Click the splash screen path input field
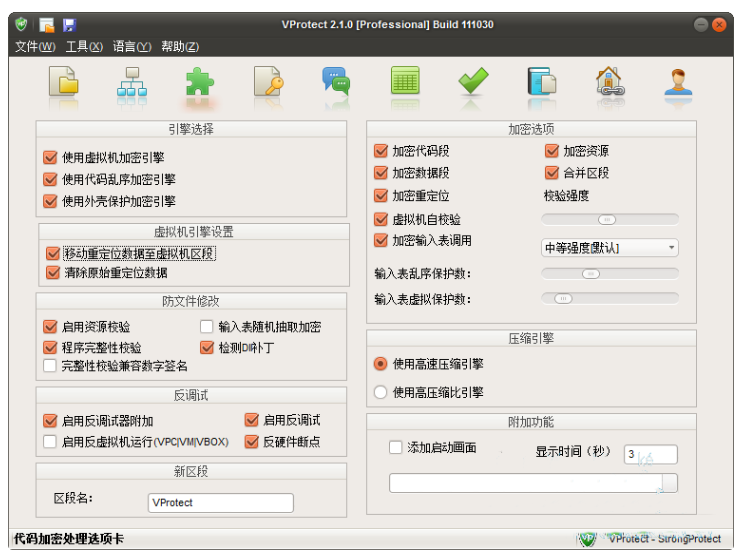This screenshot has width=738, height=552. click(526, 483)
